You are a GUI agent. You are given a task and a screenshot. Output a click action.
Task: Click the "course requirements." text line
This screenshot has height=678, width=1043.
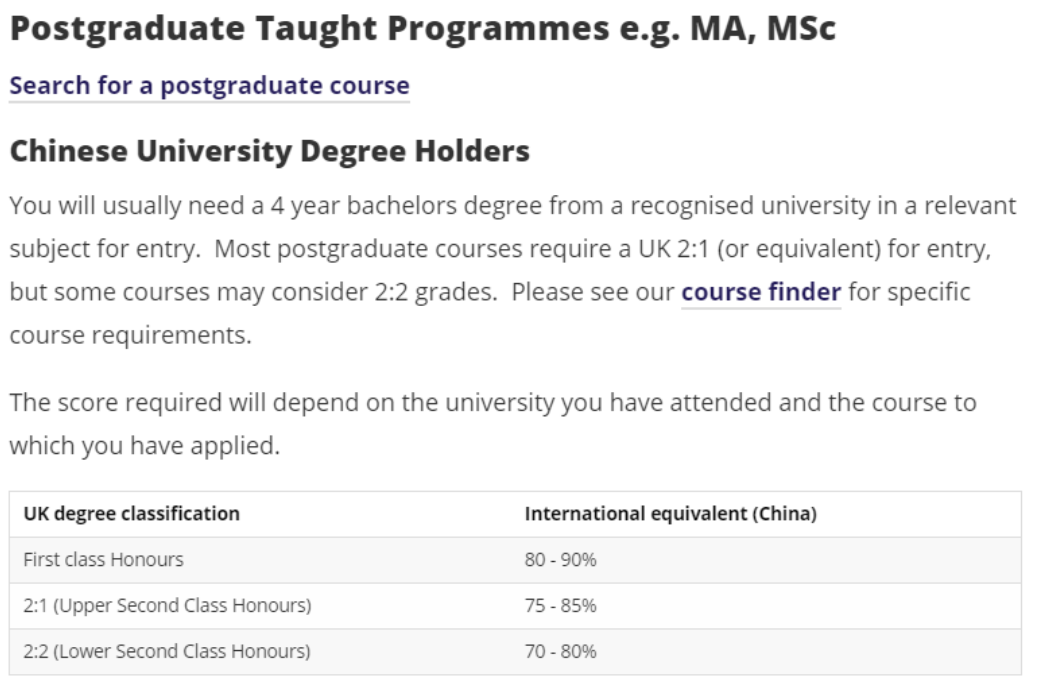point(130,336)
